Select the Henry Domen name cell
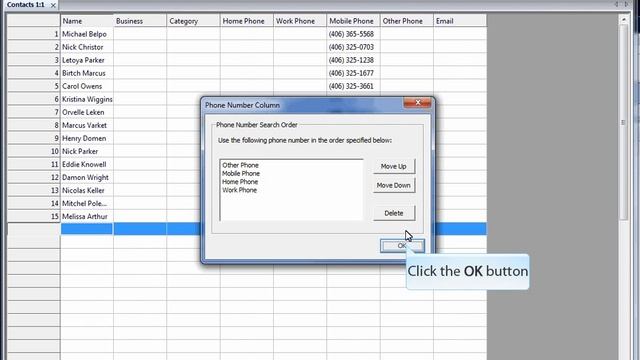This screenshot has height=360, width=640. point(87,138)
